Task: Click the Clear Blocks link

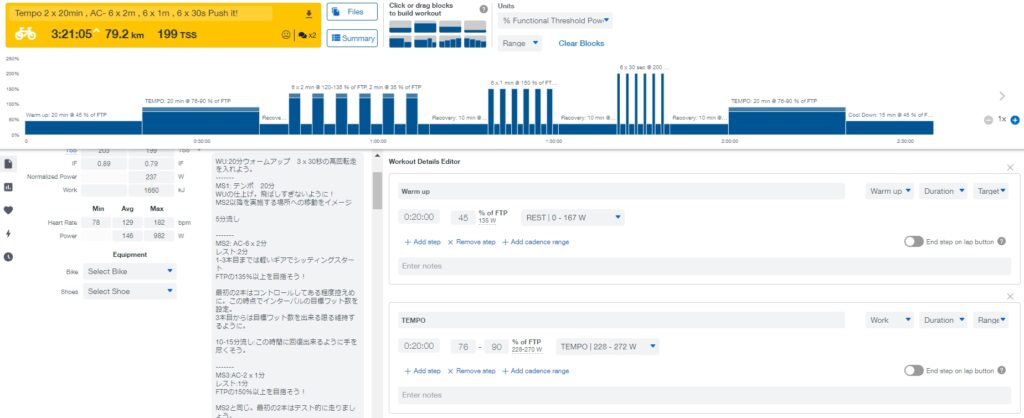Action: (581, 44)
